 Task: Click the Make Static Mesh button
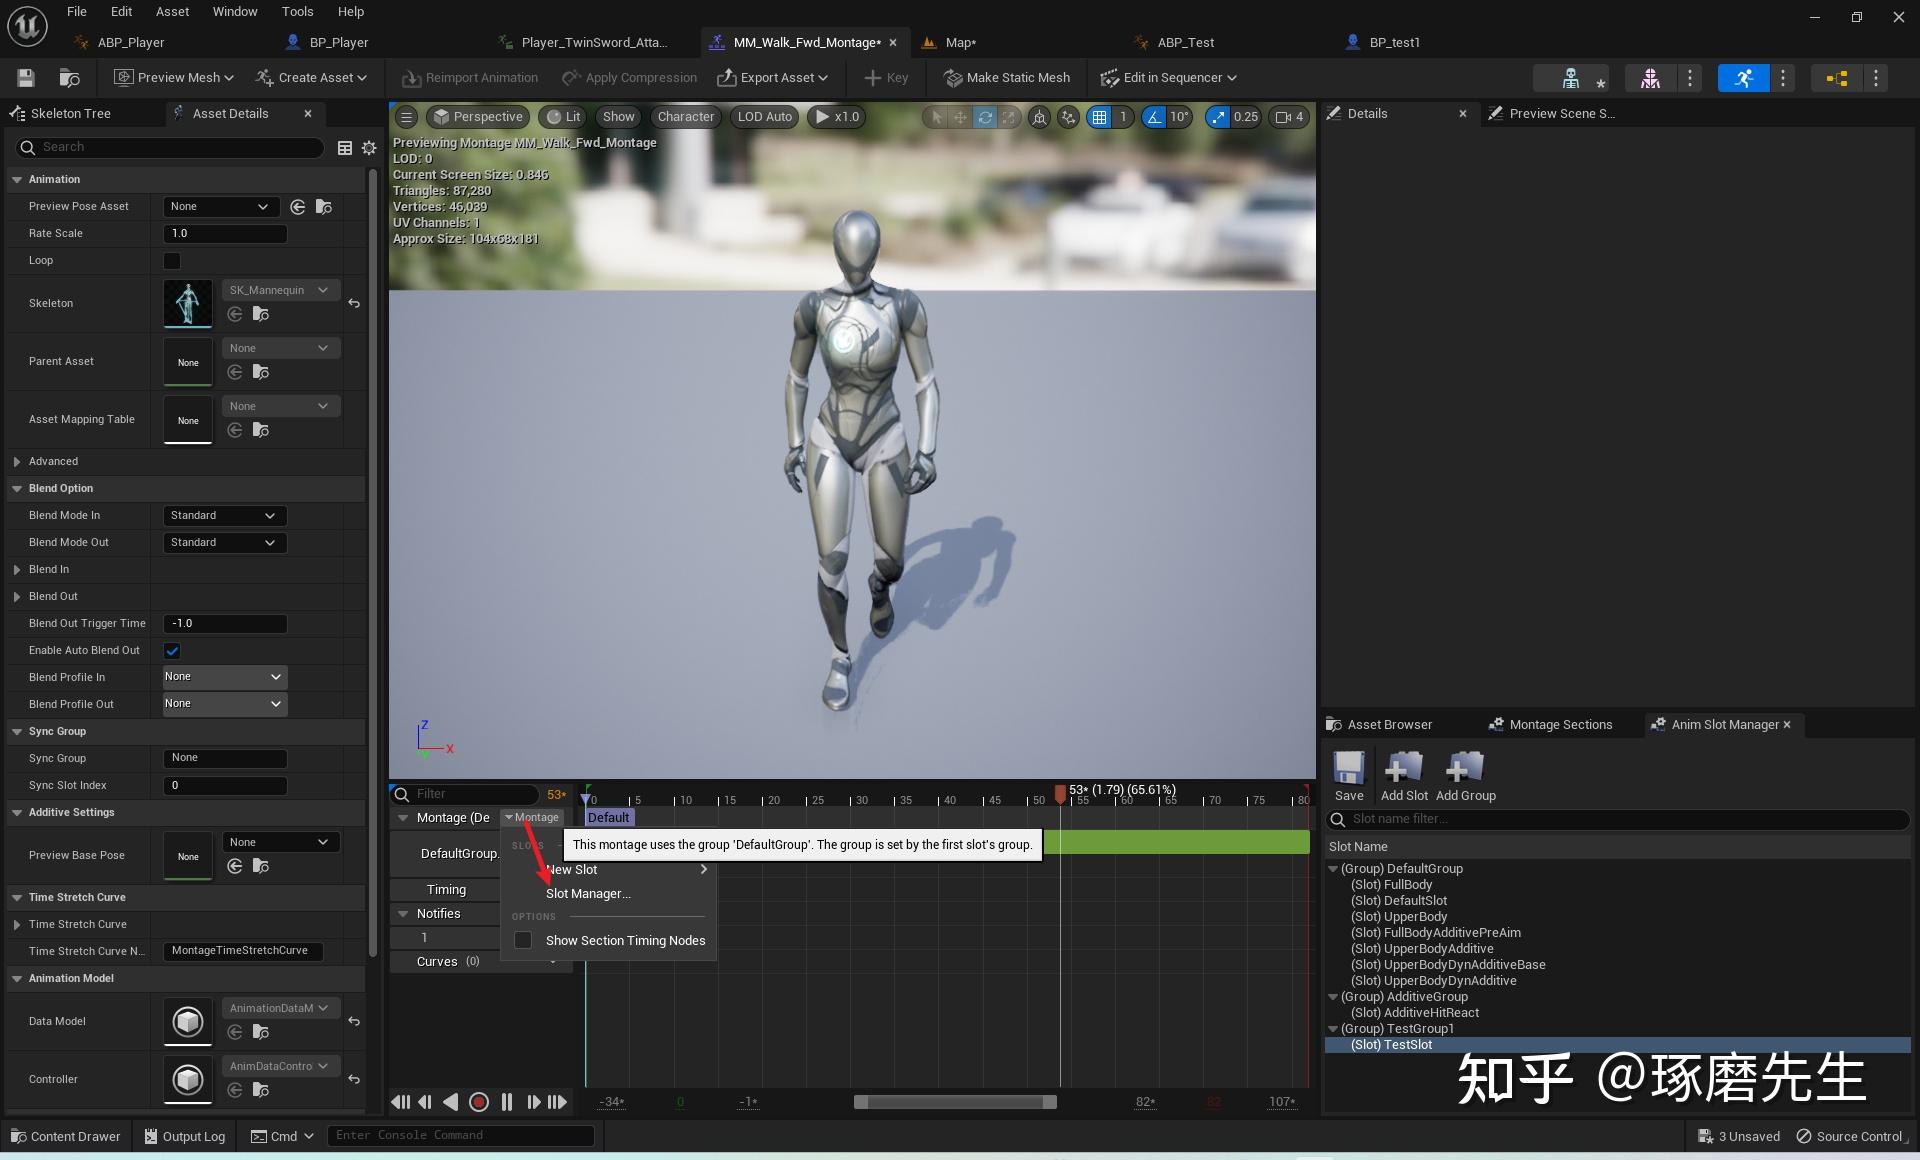pyautogui.click(x=1007, y=78)
